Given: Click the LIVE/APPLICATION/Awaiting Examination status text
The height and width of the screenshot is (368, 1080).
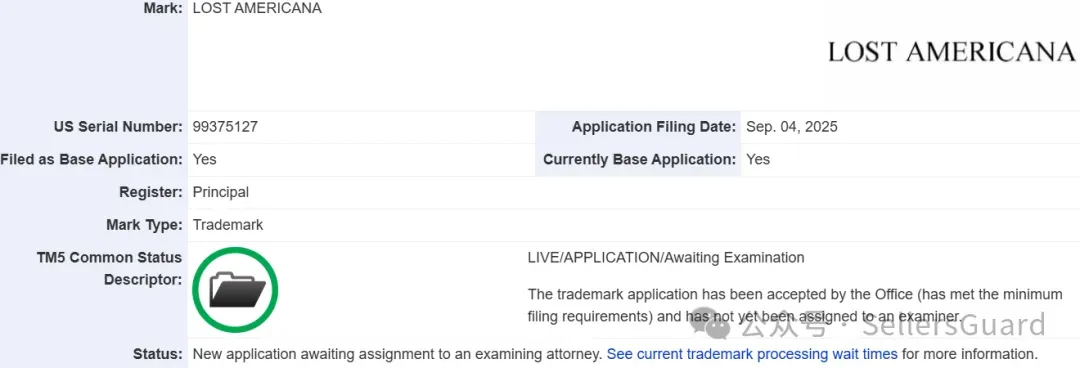Looking at the screenshot, I should coord(665,258).
